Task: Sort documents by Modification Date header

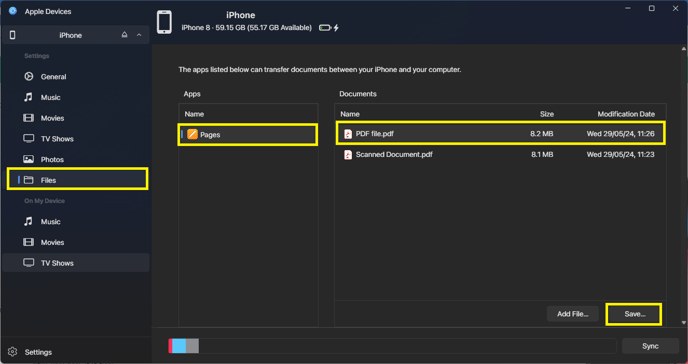Action: tap(626, 114)
